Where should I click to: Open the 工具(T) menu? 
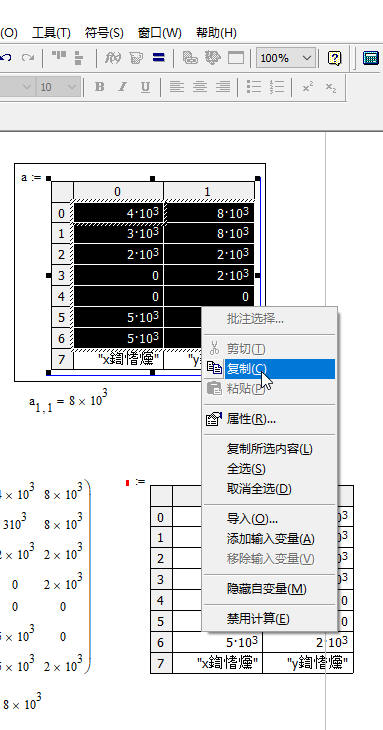(x=51, y=33)
